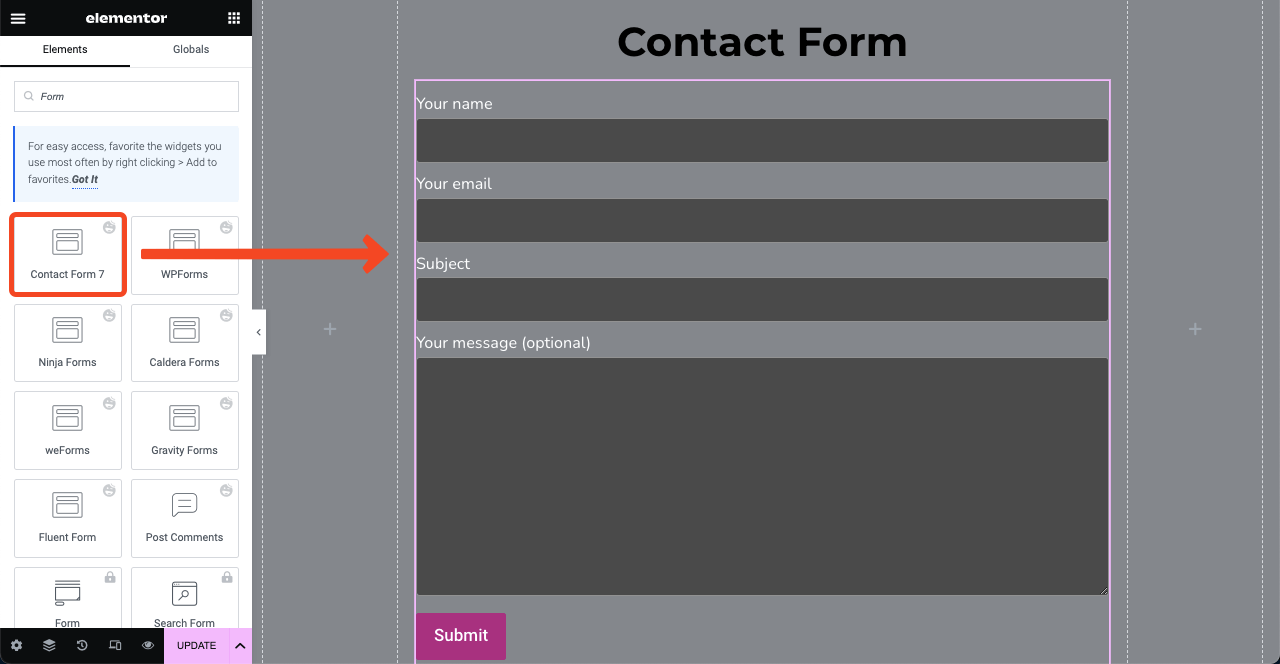This screenshot has height=664, width=1280.
Task: Click the Got It link
Action: [85, 180]
